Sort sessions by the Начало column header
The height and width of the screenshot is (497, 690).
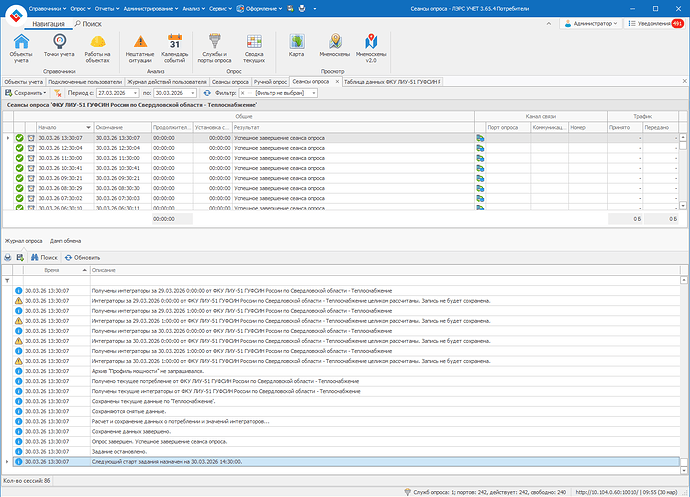click(x=64, y=127)
